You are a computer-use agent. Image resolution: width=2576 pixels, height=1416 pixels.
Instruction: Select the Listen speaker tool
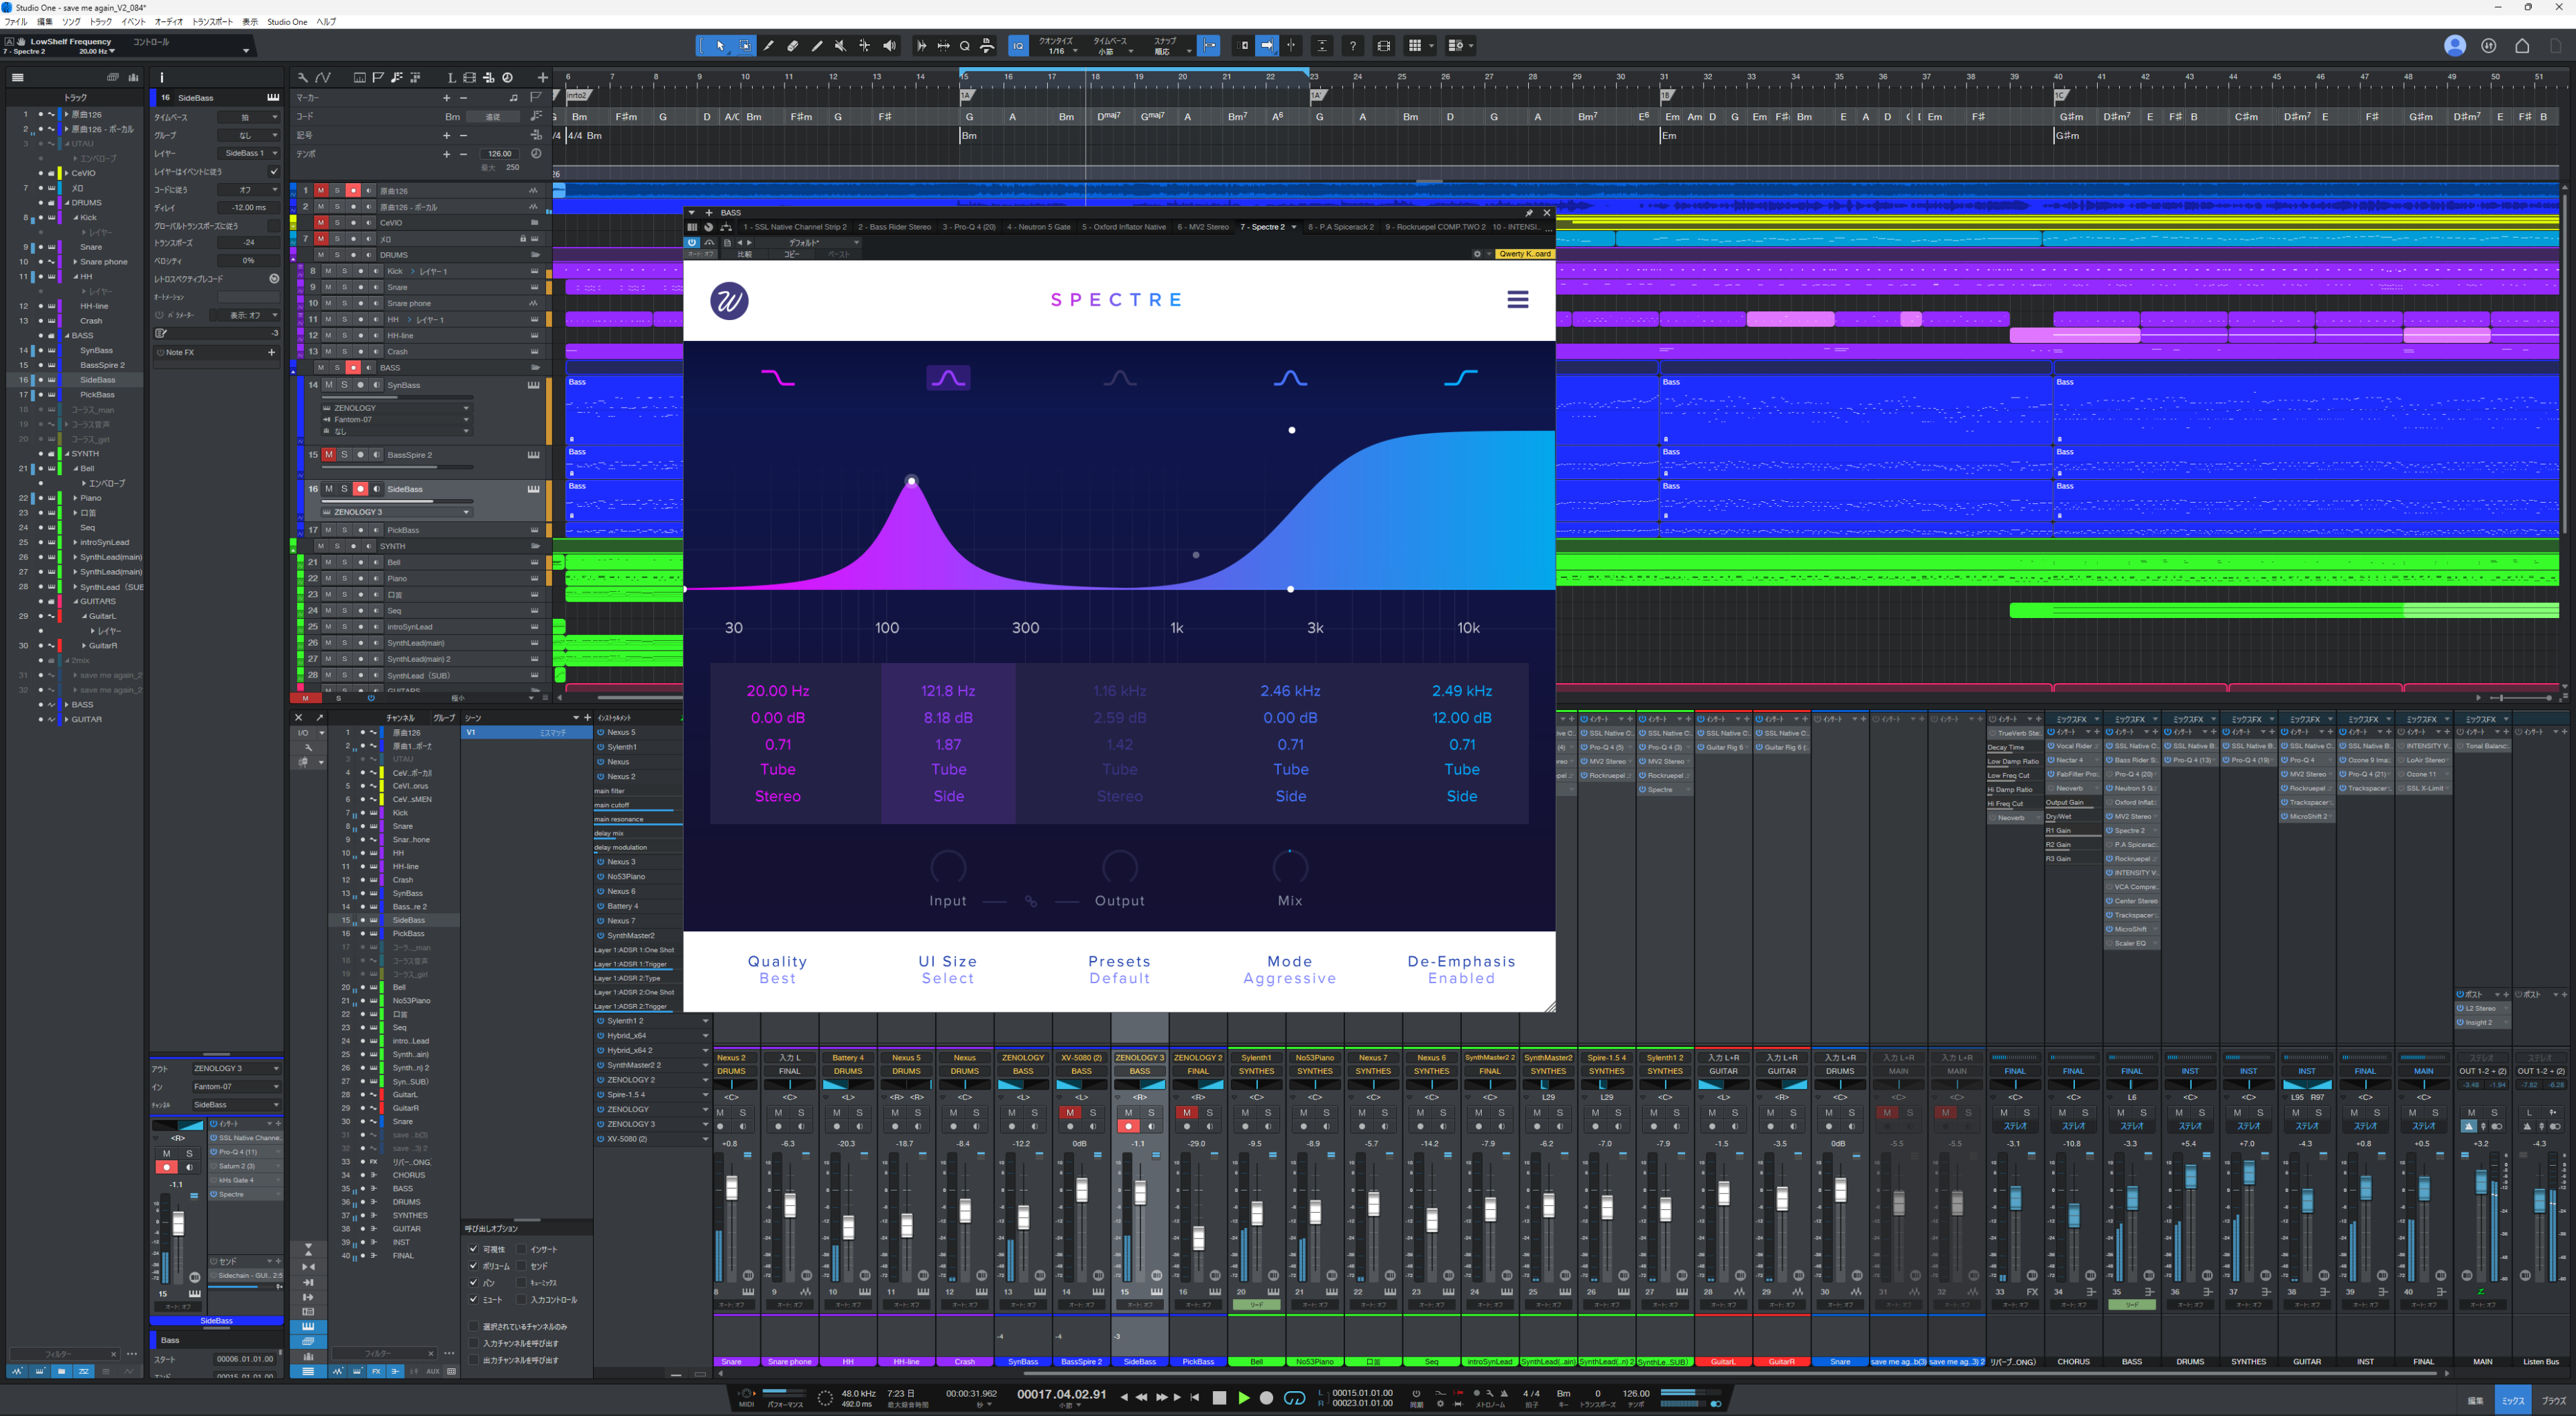tap(889, 46)
